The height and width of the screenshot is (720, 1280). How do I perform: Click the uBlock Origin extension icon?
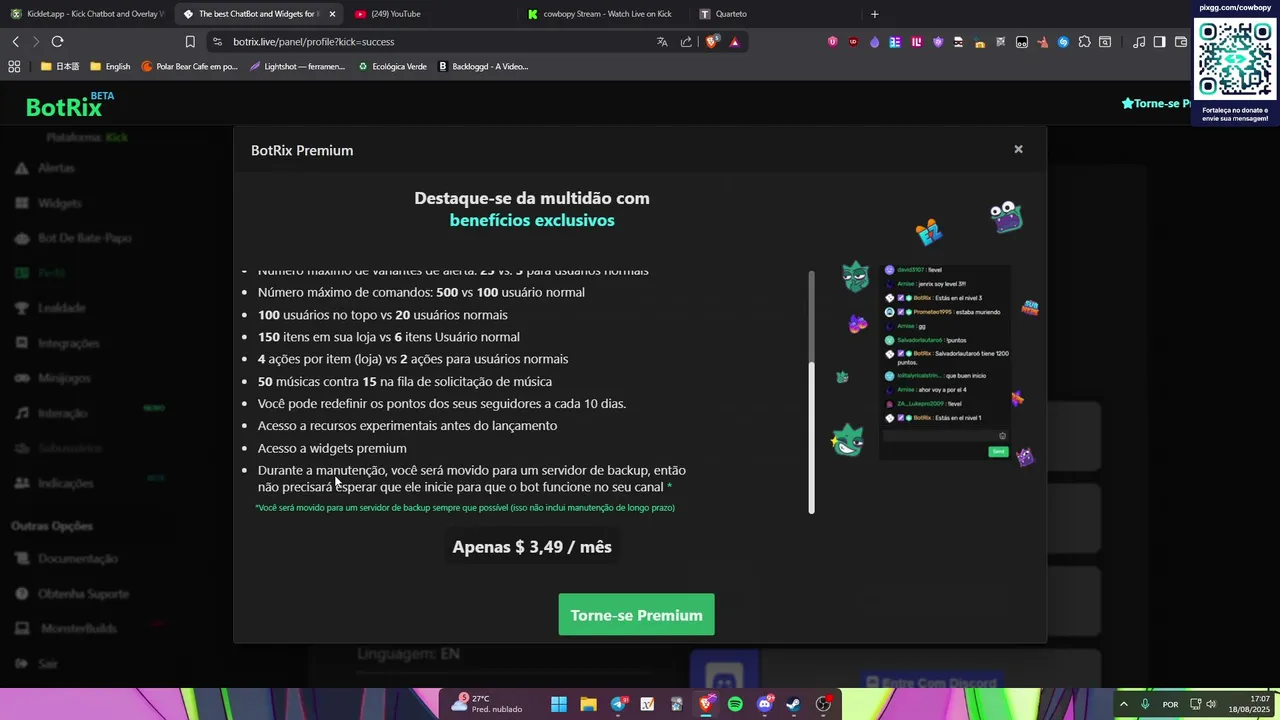pos(853,42)
